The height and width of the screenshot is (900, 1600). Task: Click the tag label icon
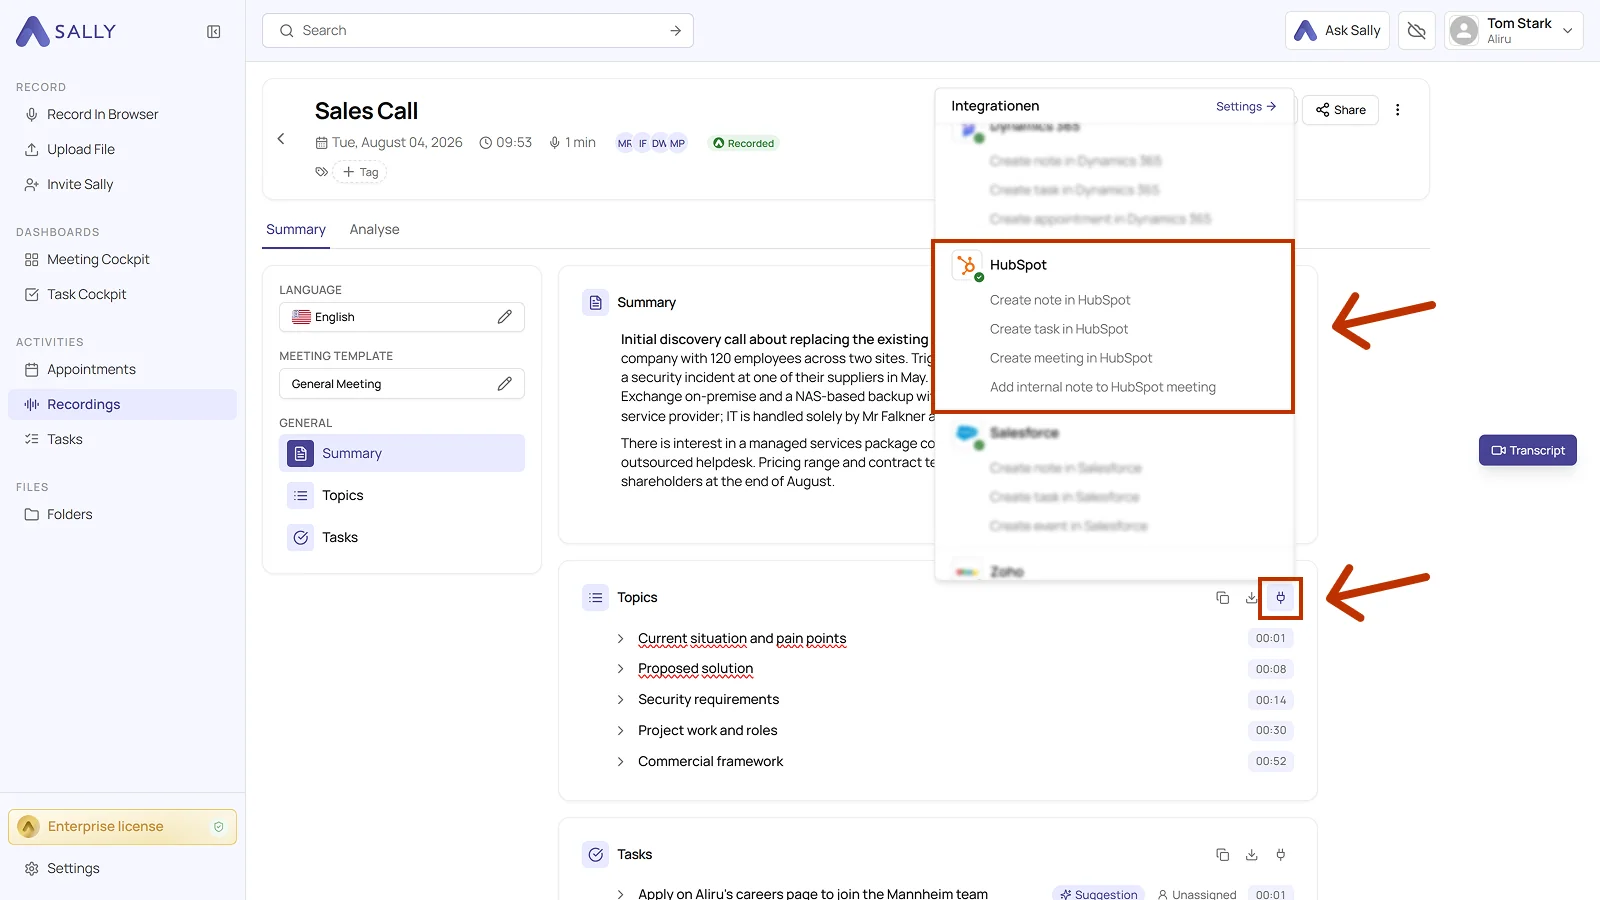[x=321, y=172]
